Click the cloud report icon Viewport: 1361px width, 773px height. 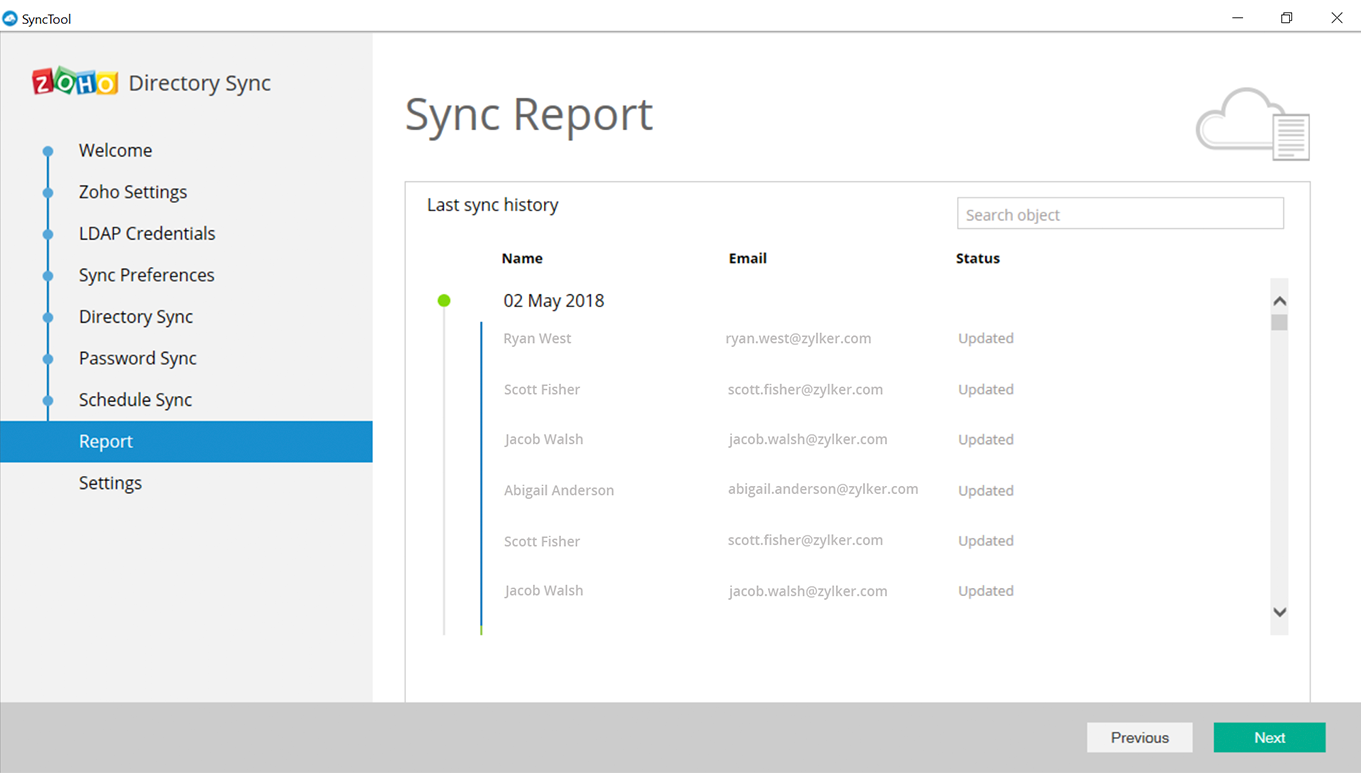pos(1253,124)
